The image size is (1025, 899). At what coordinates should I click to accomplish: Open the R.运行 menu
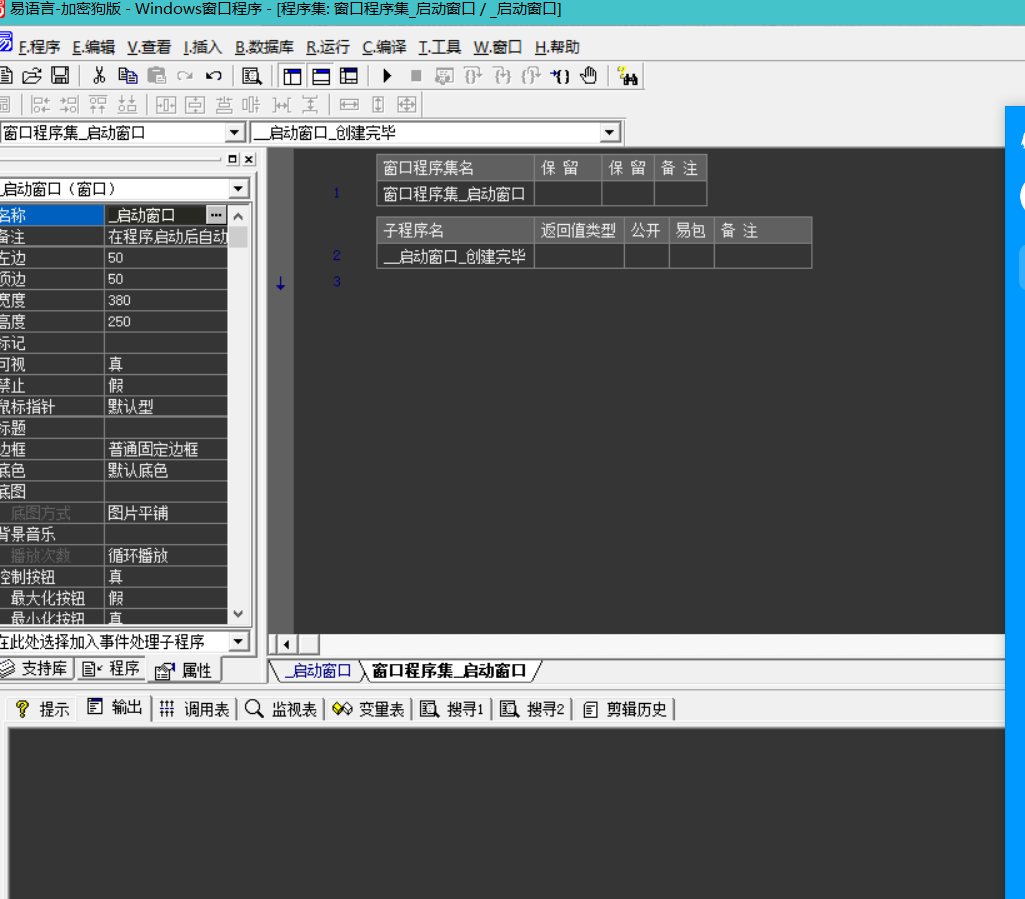[327, 46]
